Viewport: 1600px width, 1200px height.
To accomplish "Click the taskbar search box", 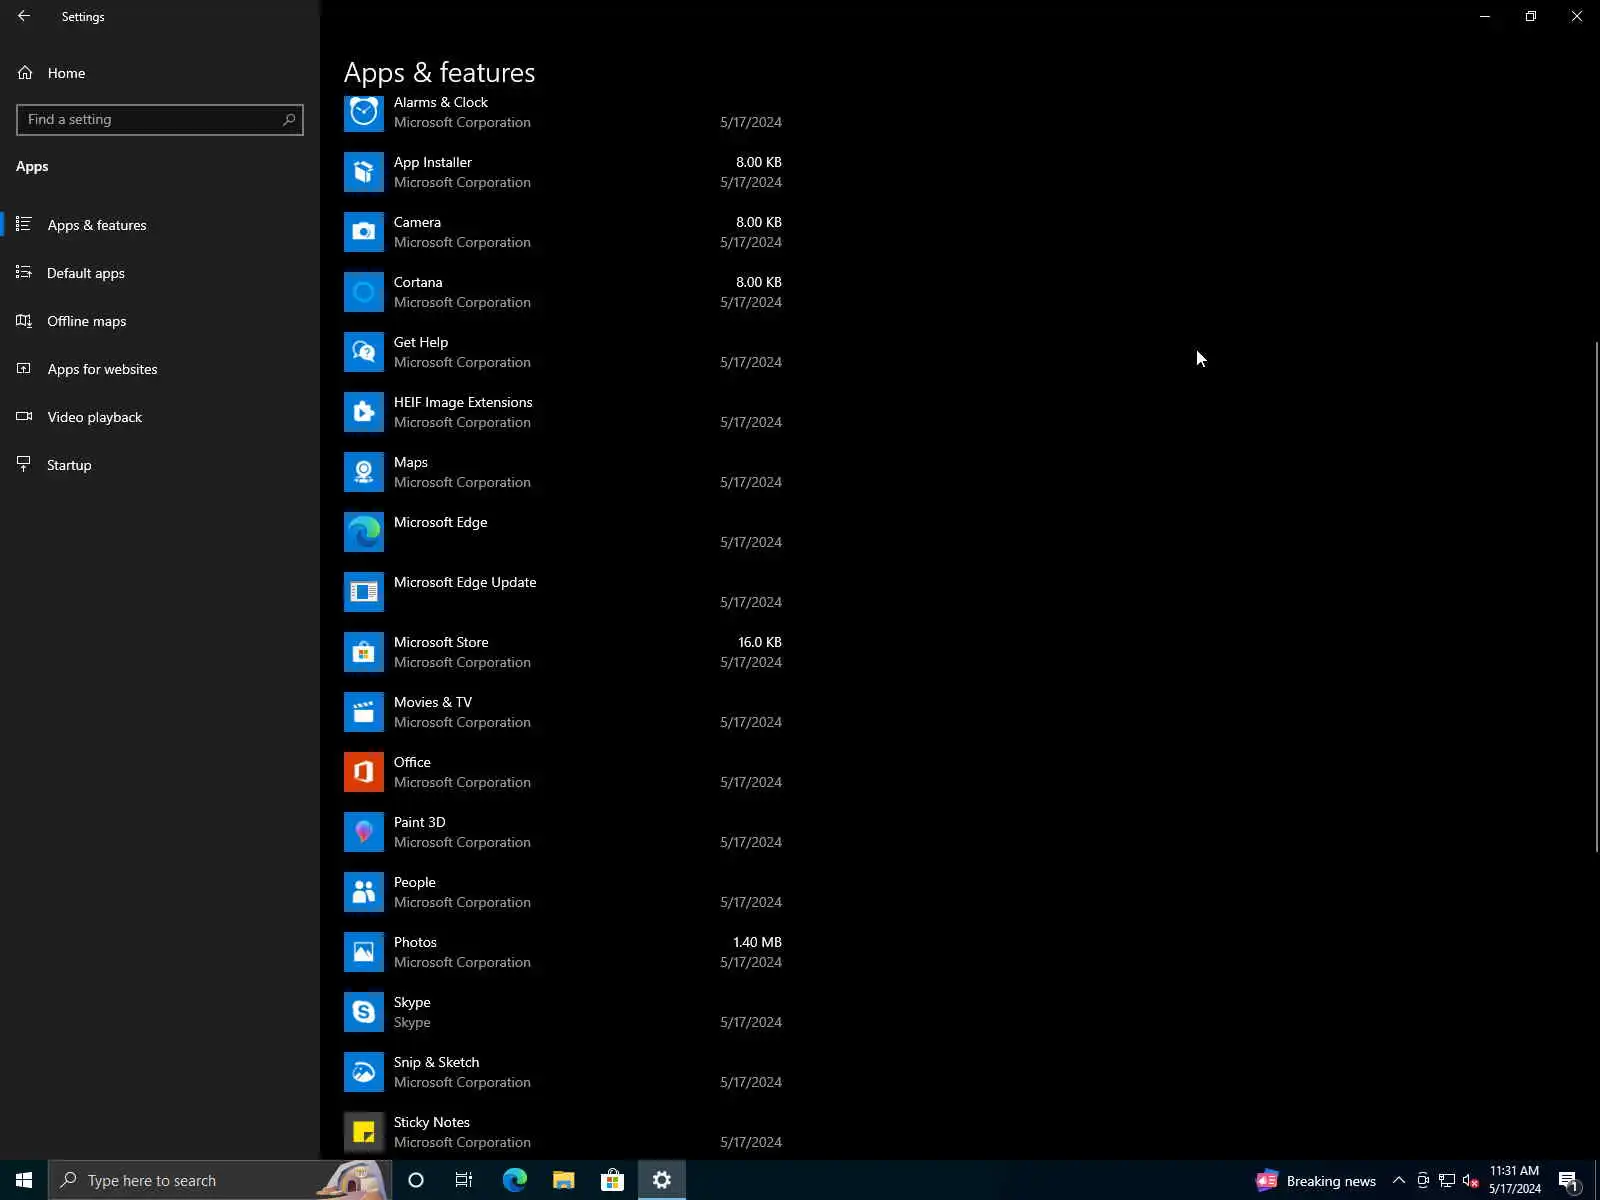I will pos(219,1180).
